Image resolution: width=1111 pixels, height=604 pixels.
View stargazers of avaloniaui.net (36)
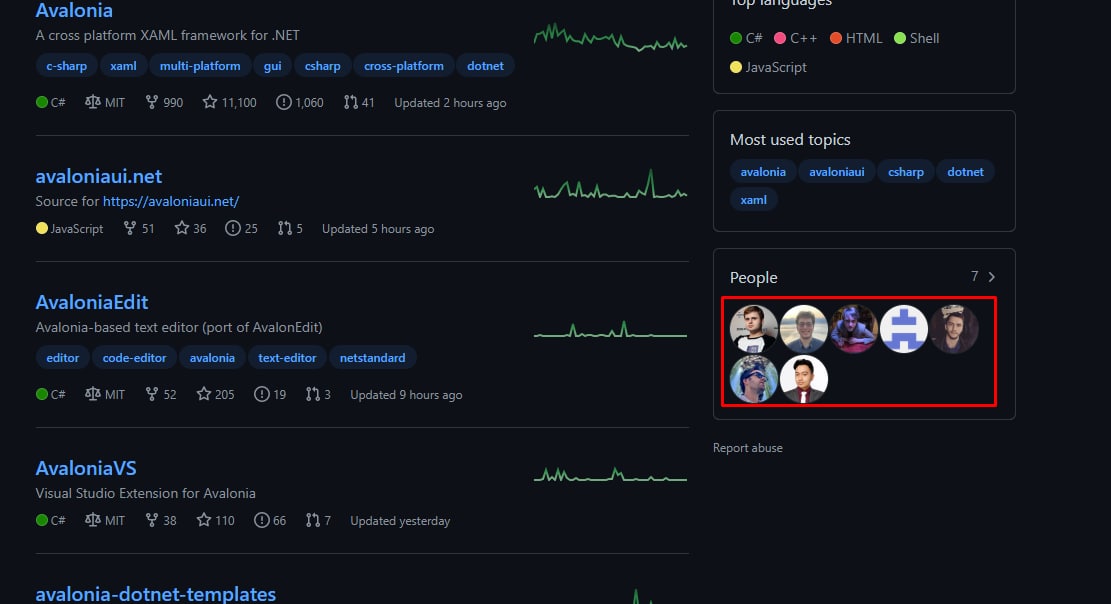pos(191,229)
